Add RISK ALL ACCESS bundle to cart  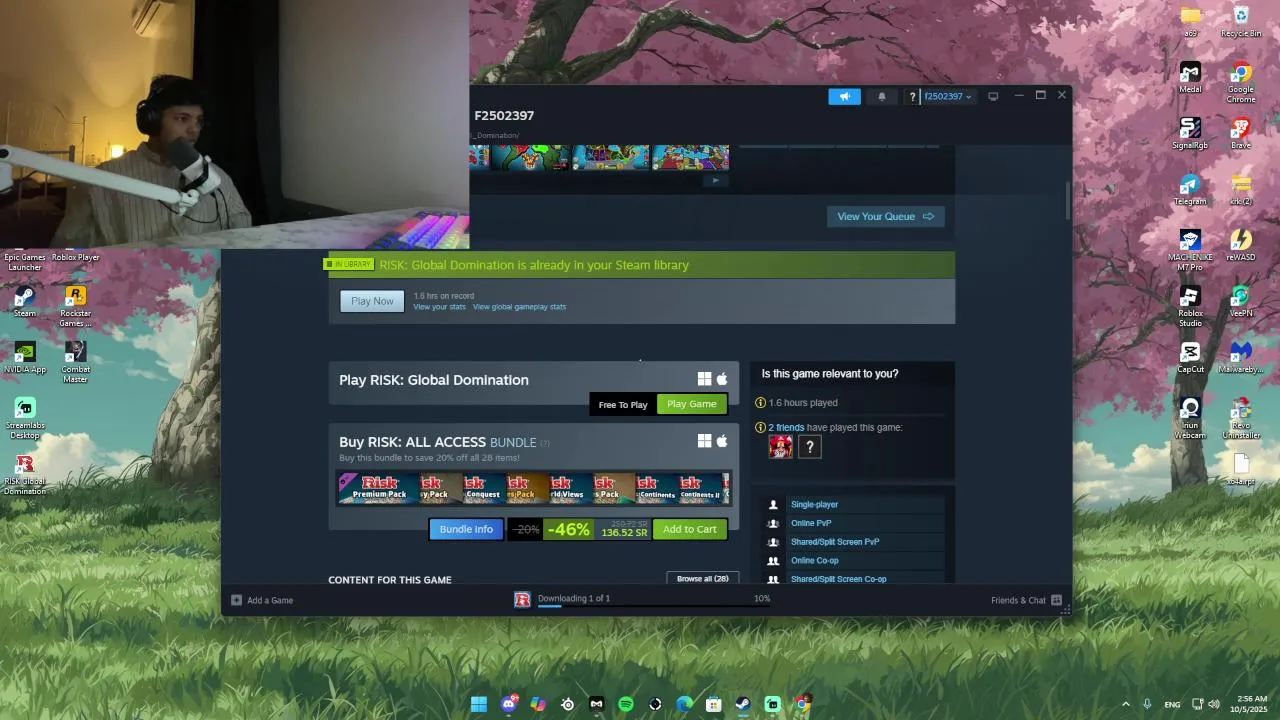click(x=689, y=529)
